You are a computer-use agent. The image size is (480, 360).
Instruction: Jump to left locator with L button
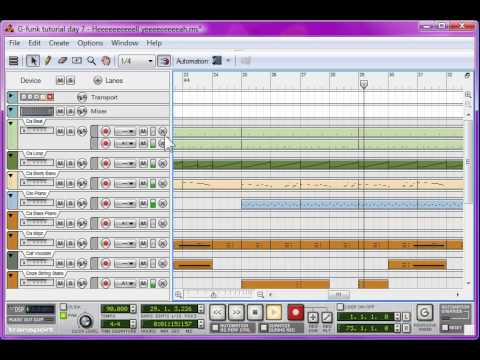[406, 317]
